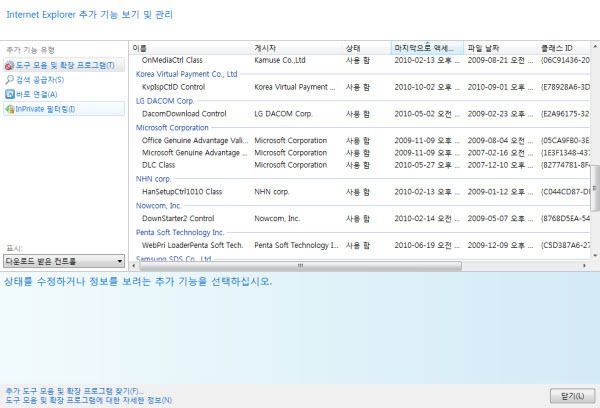Image resolution: width=600 pixels, height=408 pixels.
Task: Select the DownStarter2 Control row
Action: coord(360,219)
